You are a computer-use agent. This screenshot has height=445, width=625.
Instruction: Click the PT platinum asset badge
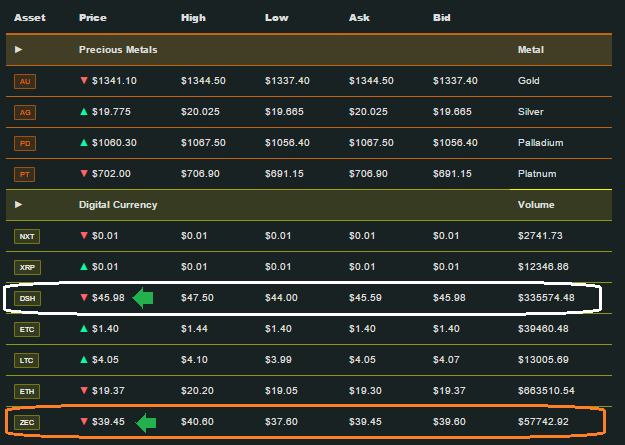tap(24, 174)
